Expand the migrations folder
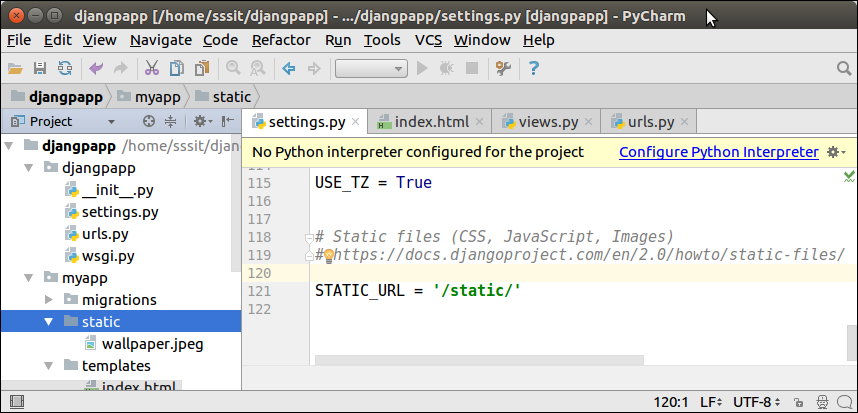Viewport: 858px width, 413px height. point(49,300)
